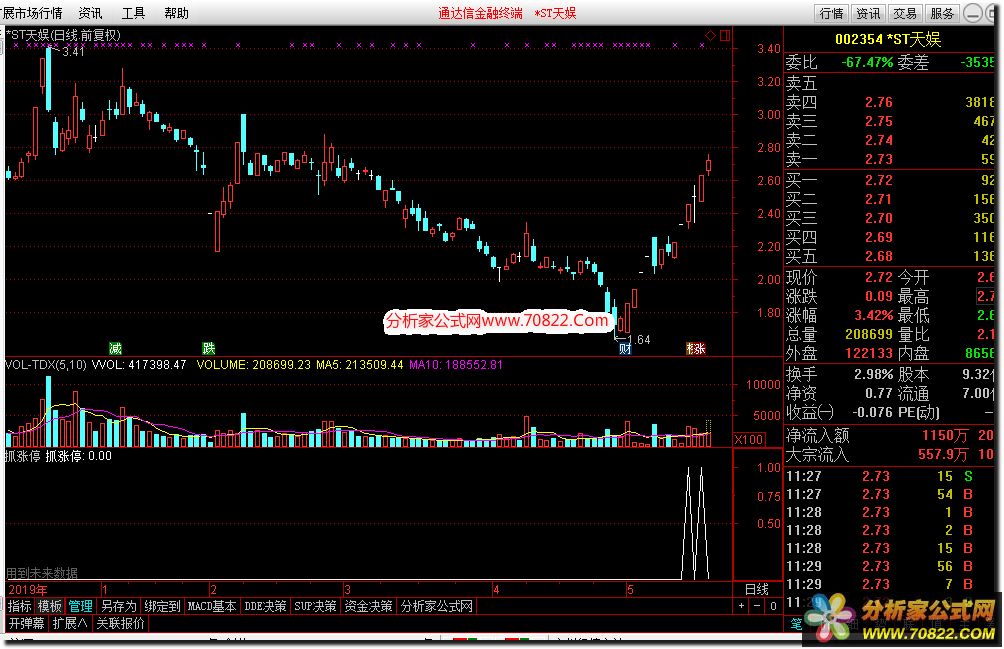Click the 另存为 tab
This screenshot has height=649, width=1004.
coord(119,606)
